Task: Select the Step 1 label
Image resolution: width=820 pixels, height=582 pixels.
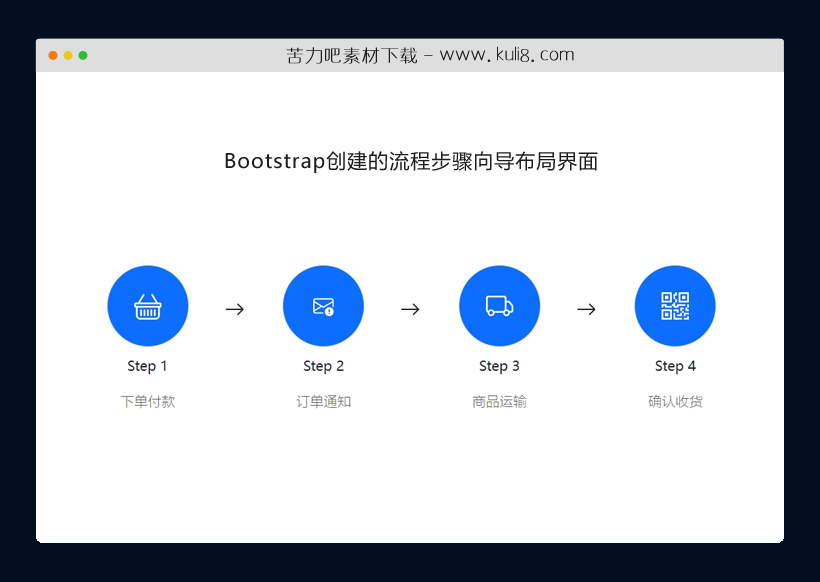Action: click(x=148, y=366)
